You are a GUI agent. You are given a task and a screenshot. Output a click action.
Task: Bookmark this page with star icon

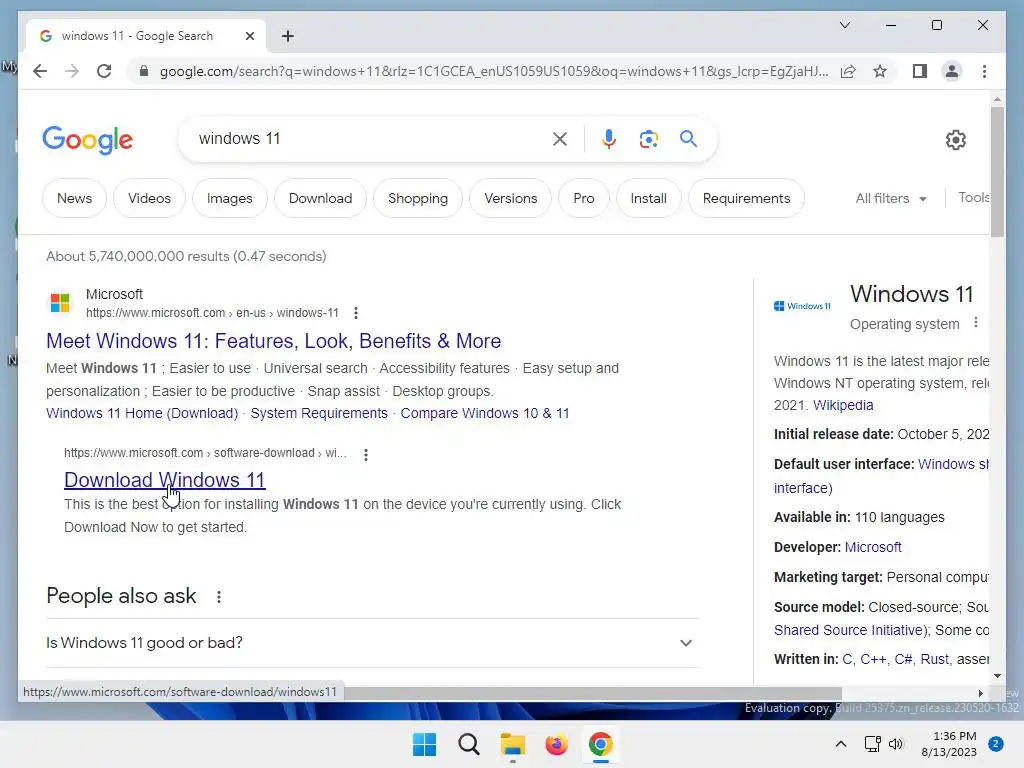pos(880,71)
